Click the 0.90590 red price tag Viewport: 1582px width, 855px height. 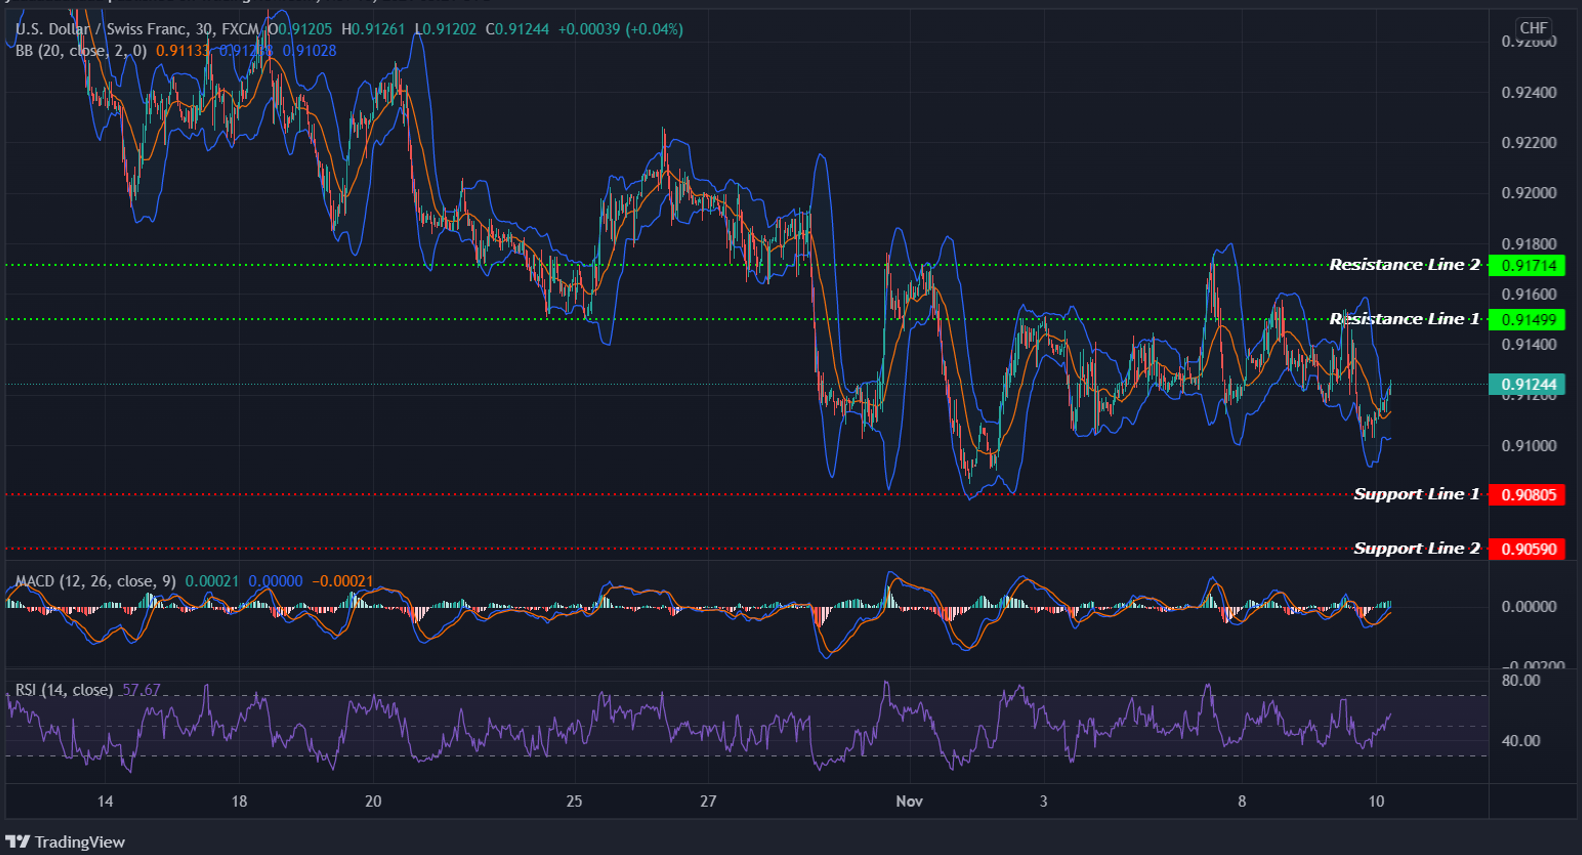point(1527,548)
